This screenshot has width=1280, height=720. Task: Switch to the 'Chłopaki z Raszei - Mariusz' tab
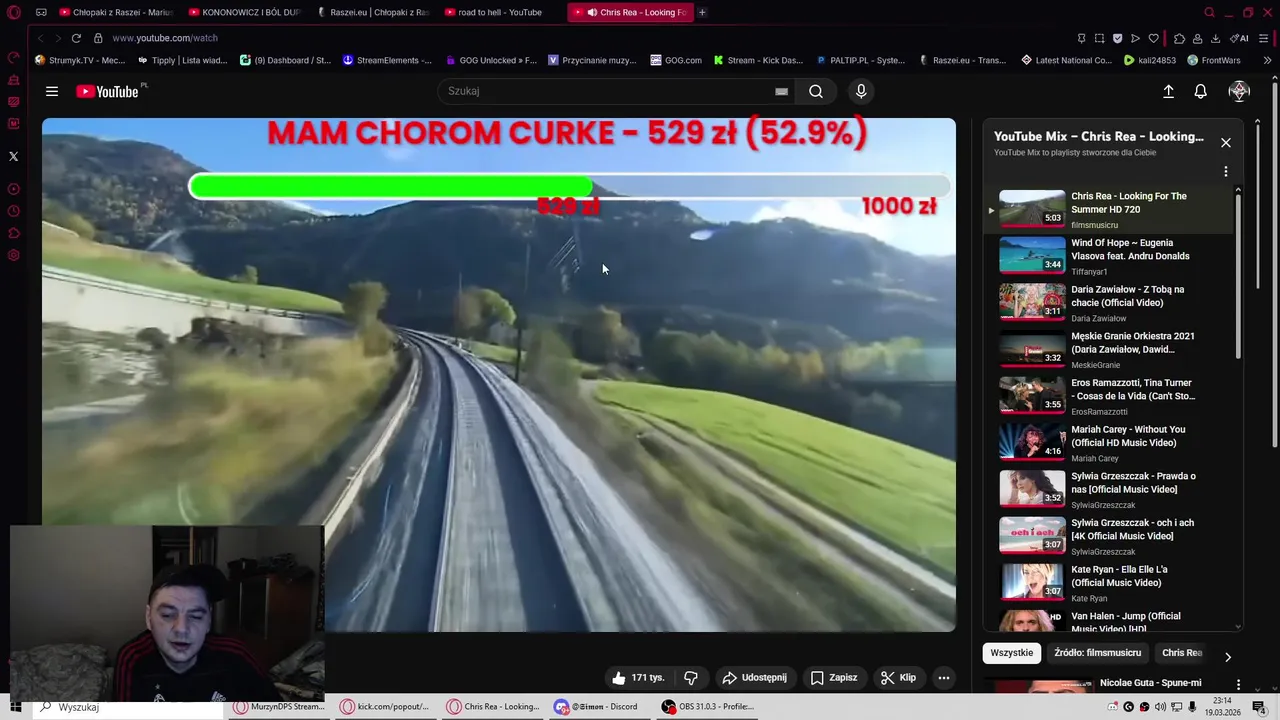(x=115, y=12)
